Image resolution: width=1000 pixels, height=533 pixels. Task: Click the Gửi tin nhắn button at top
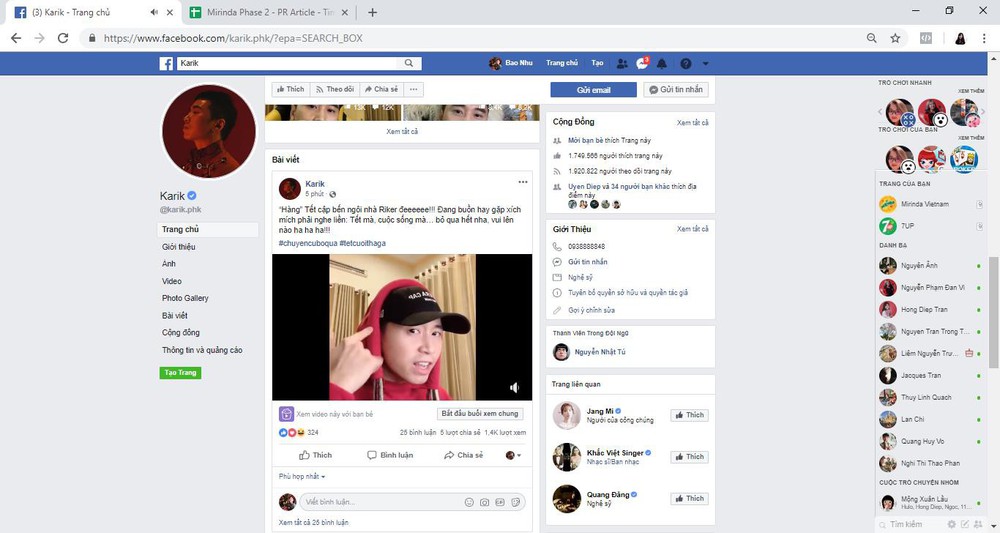(676, 90)
